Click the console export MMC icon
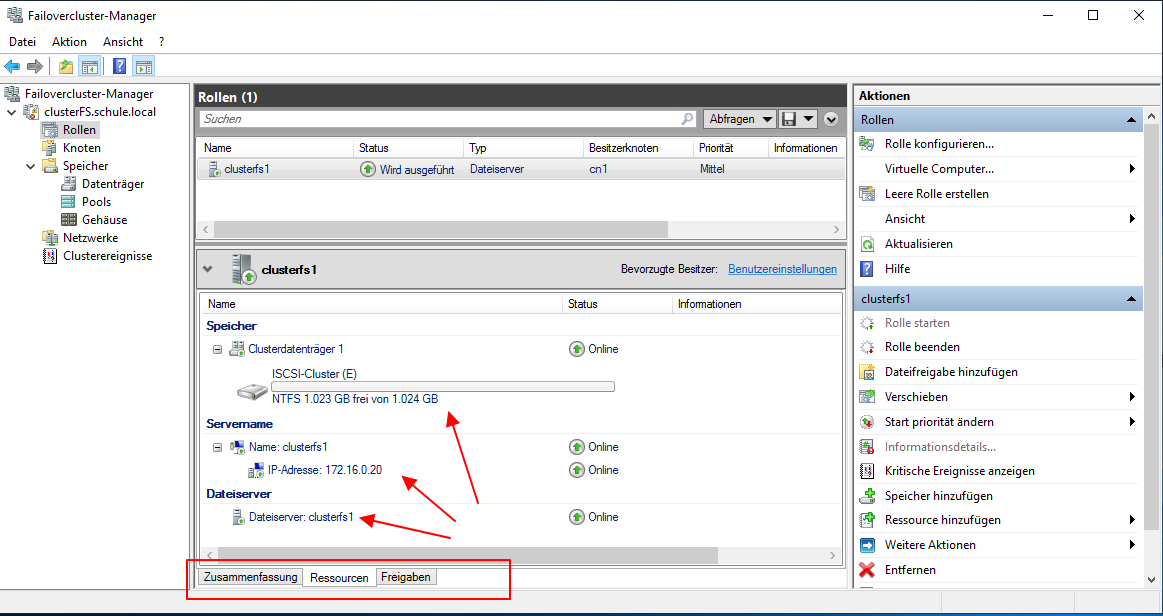The width and height of the screenshot is (1163, 616). pos(65,66)
